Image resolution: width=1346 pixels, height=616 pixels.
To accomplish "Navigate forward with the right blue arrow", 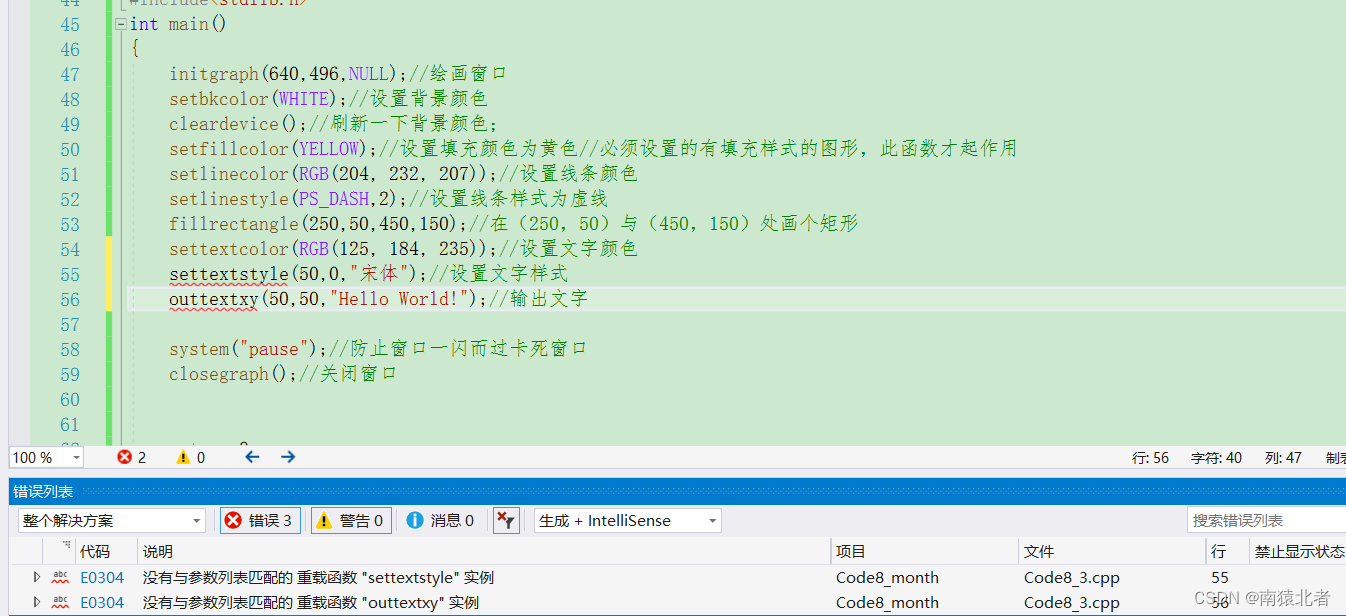I will (x=288, y=457).
